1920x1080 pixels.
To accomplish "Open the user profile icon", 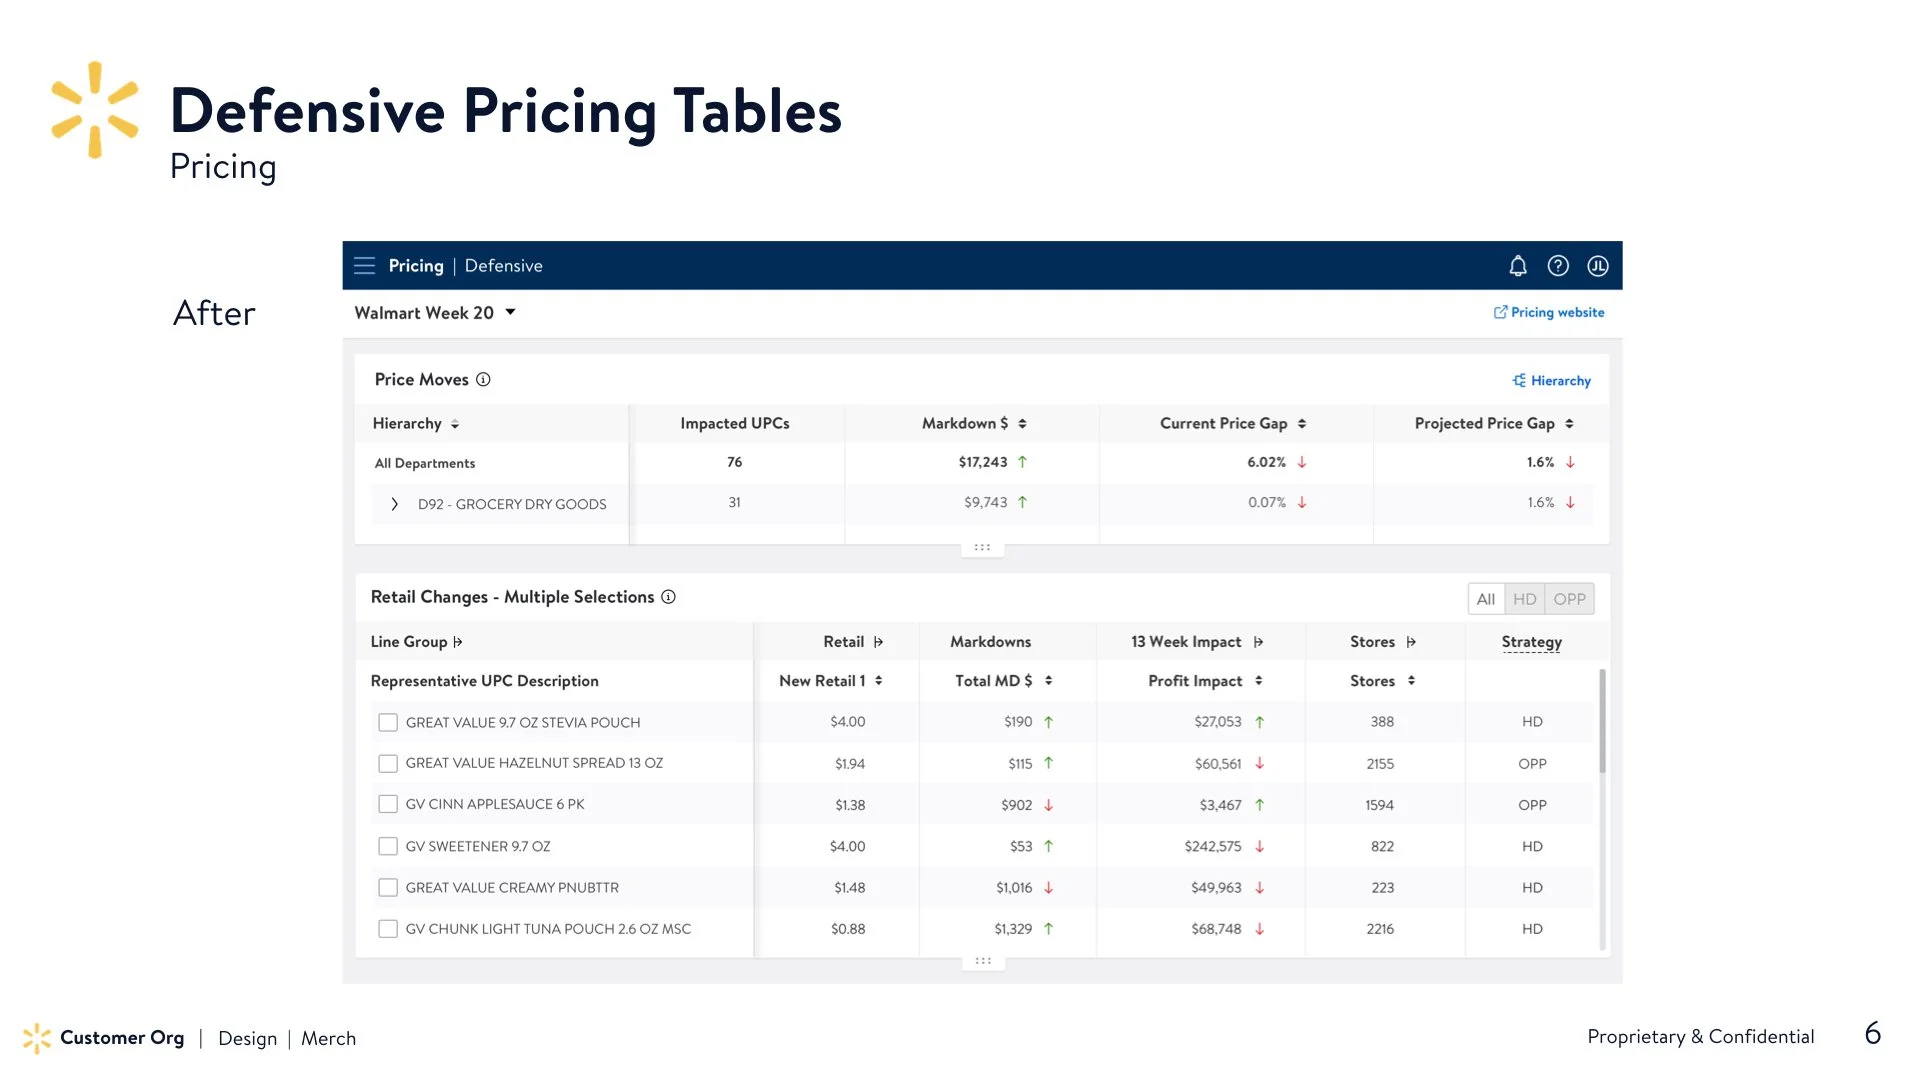I will [1598, 266].
